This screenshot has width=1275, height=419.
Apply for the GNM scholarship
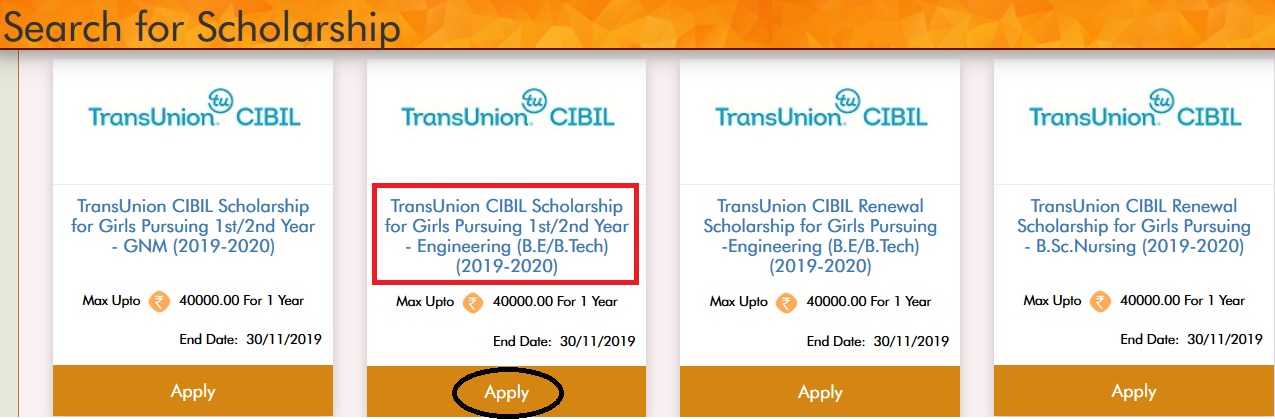tap(194, 392)
